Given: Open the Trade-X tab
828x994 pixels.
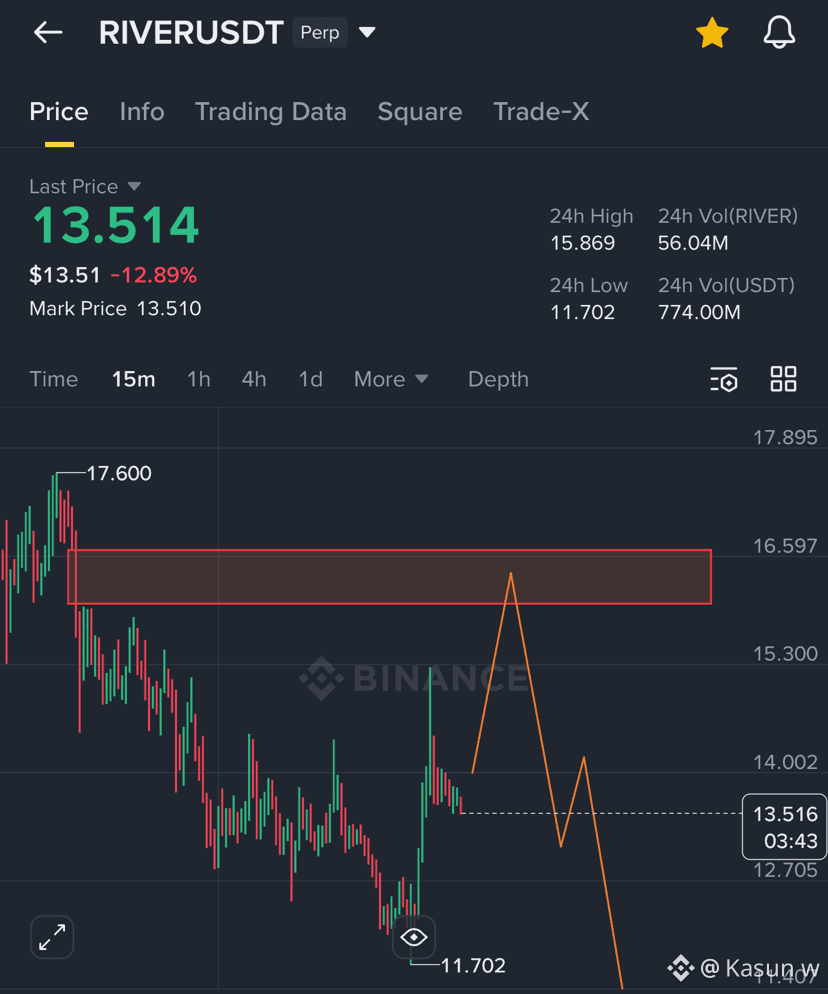Looking at the screenshot, I should tap(541, 112).
